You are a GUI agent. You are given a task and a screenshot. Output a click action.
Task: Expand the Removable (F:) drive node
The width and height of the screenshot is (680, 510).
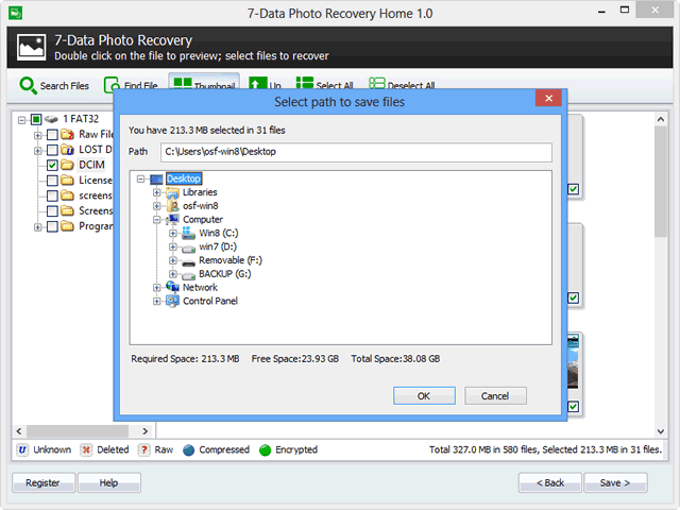[x=173, y=260]
